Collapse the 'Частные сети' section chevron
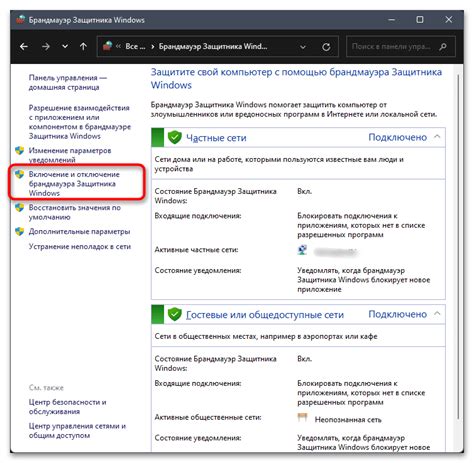The height and width of the screenshot is (463, 474). (437, 137)
